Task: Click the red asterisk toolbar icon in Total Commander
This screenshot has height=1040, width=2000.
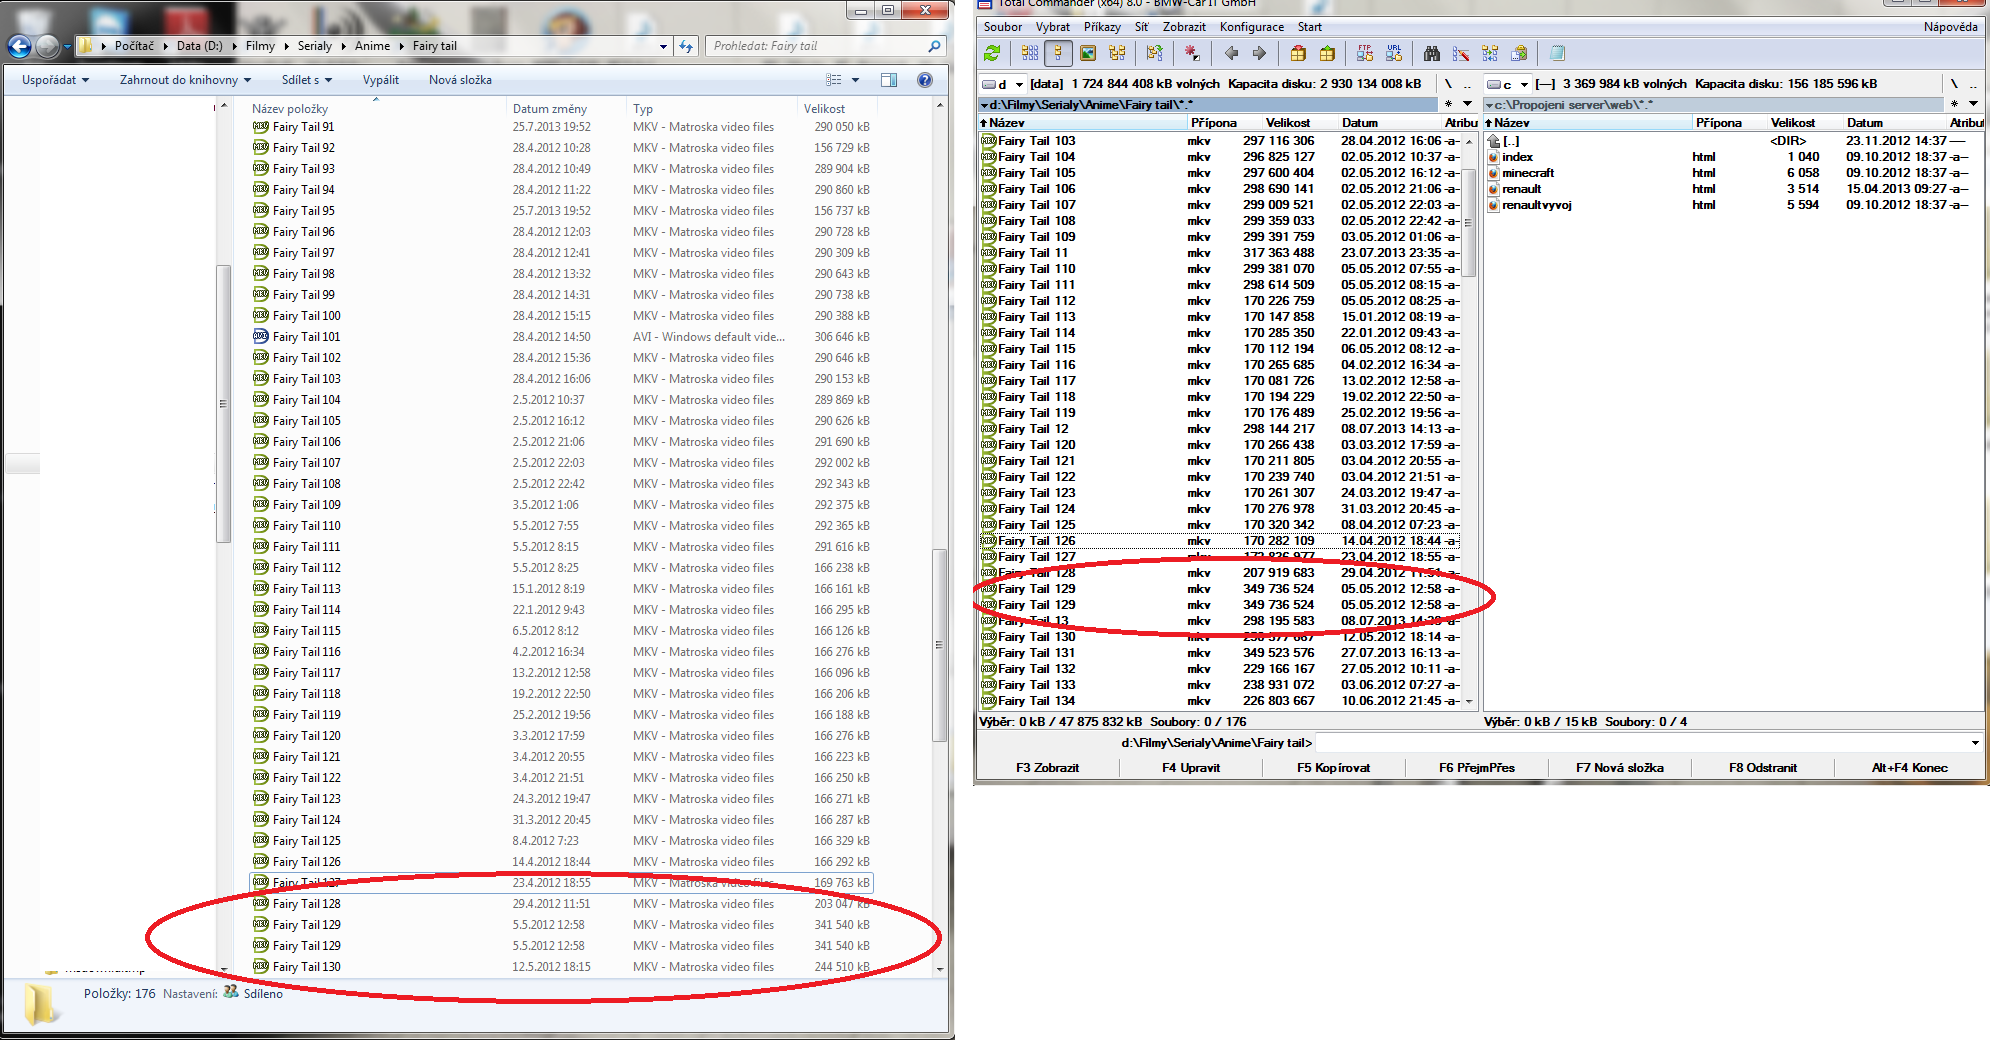Action: [1192, 54]
